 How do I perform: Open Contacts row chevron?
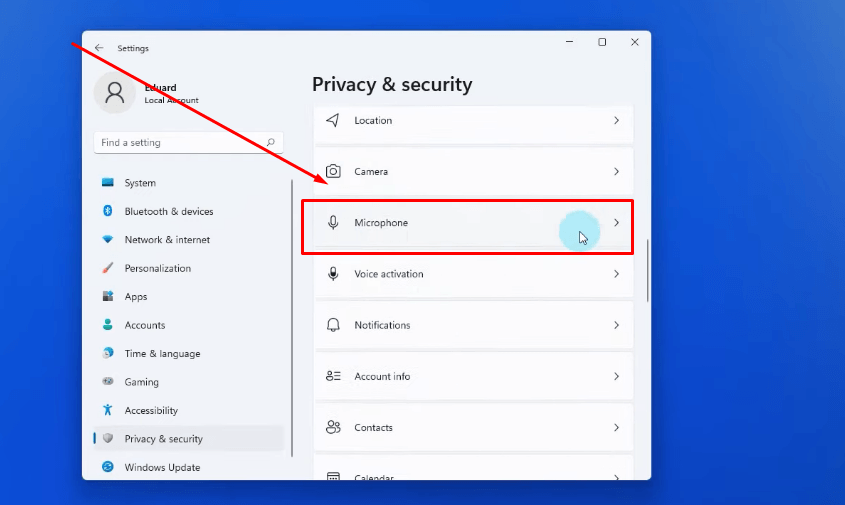click(617, 427)
